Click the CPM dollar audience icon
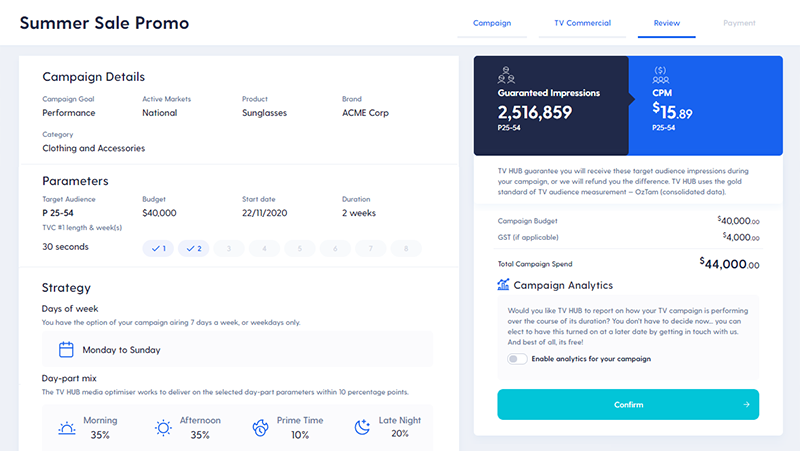800x451 pixels. point(660,76)
